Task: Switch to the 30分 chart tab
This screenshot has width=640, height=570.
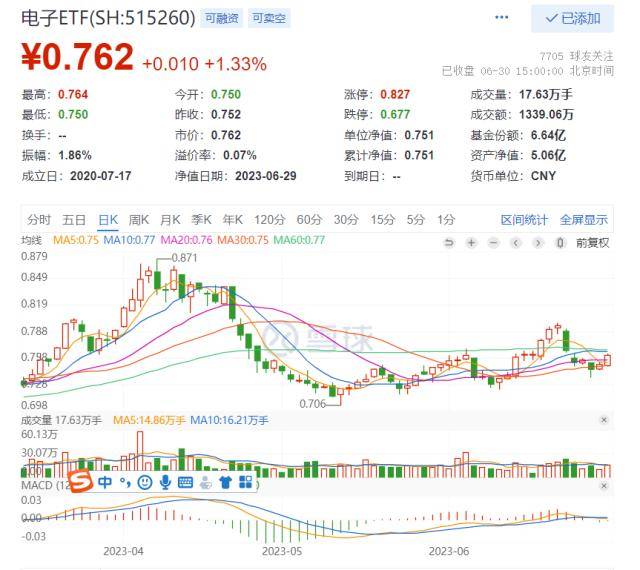Action: (346, 220)
